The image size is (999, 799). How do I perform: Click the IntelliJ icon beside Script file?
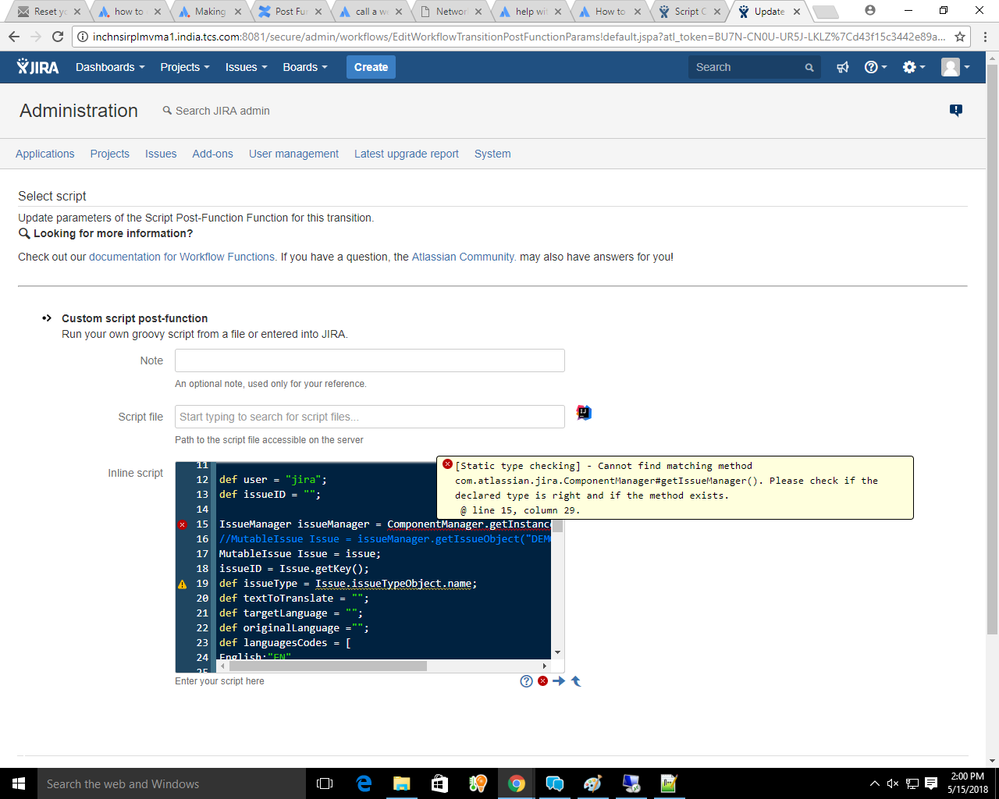tap(584, 413)
